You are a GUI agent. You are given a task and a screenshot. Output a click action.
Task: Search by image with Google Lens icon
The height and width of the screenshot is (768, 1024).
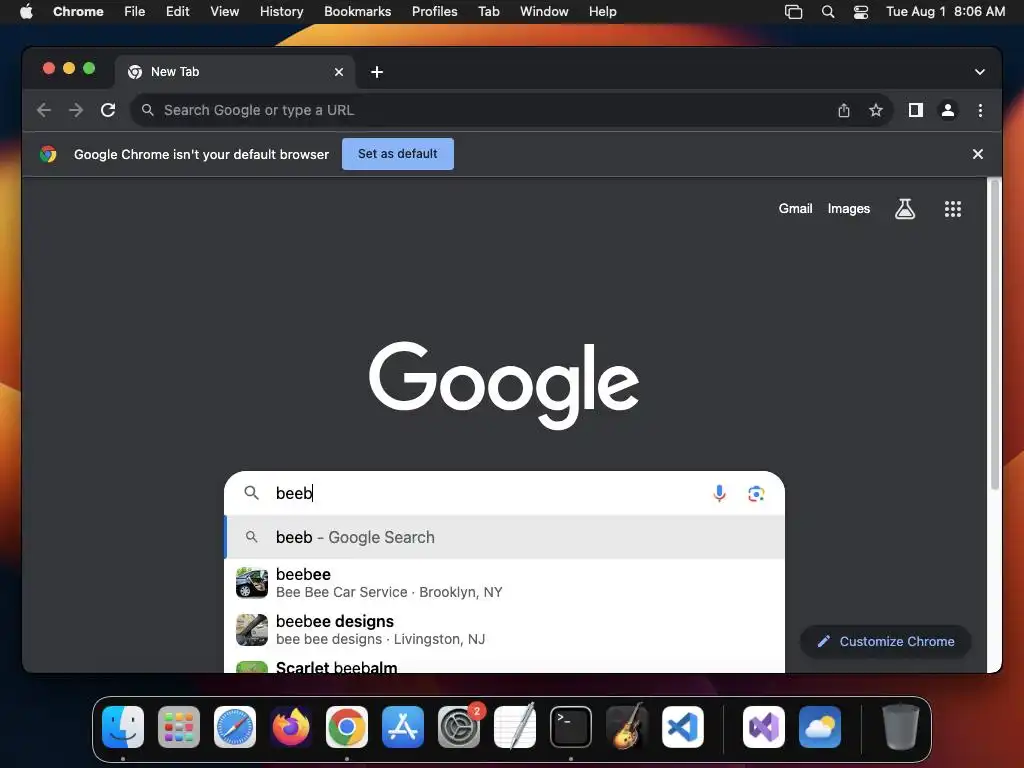pyautogui.click(x=756, y=494)
